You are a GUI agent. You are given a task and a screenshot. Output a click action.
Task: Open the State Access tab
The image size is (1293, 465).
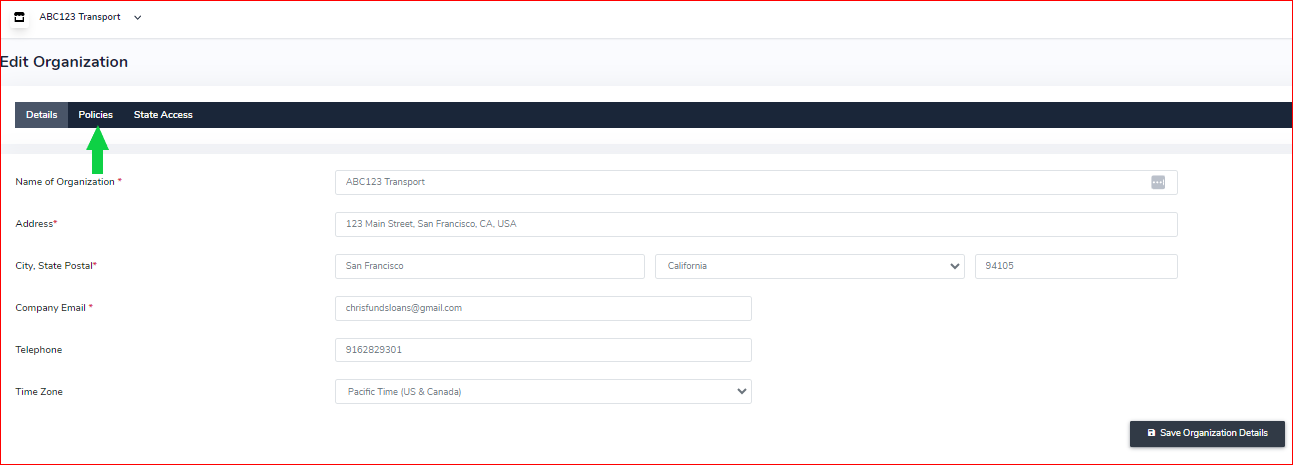(x=163, y=115)
